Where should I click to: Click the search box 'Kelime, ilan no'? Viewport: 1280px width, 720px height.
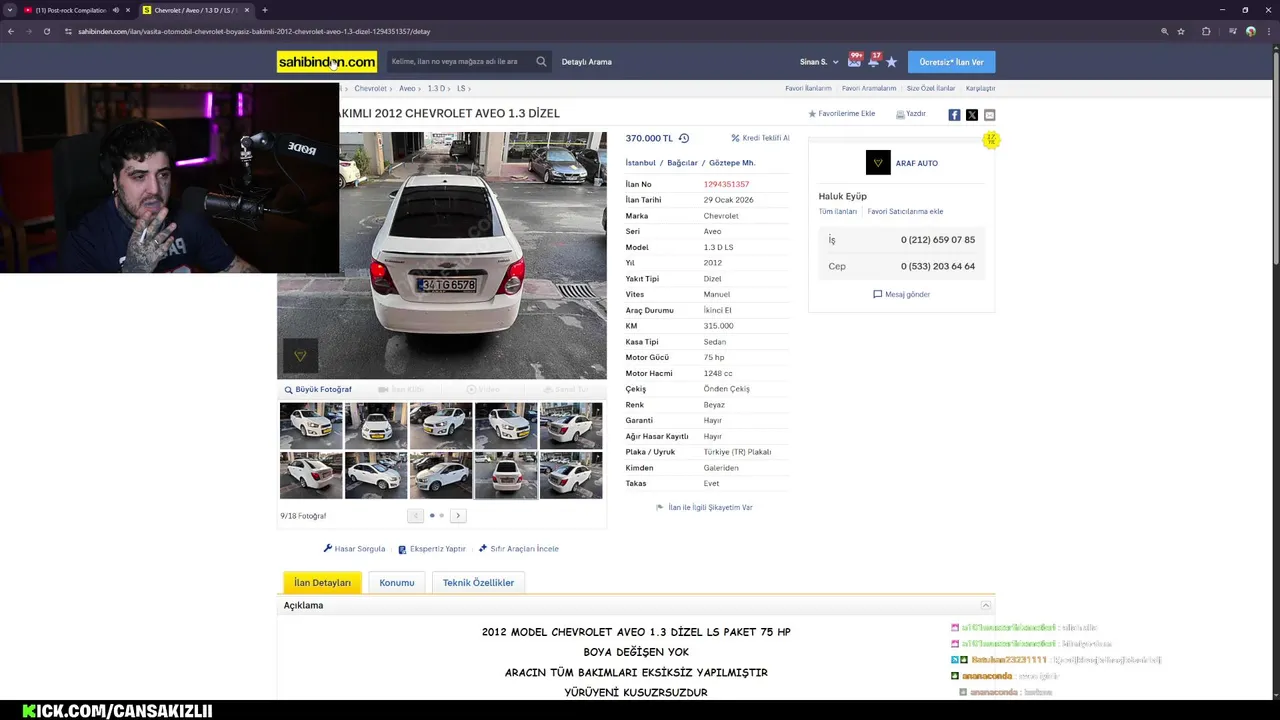tap(460, 62)
